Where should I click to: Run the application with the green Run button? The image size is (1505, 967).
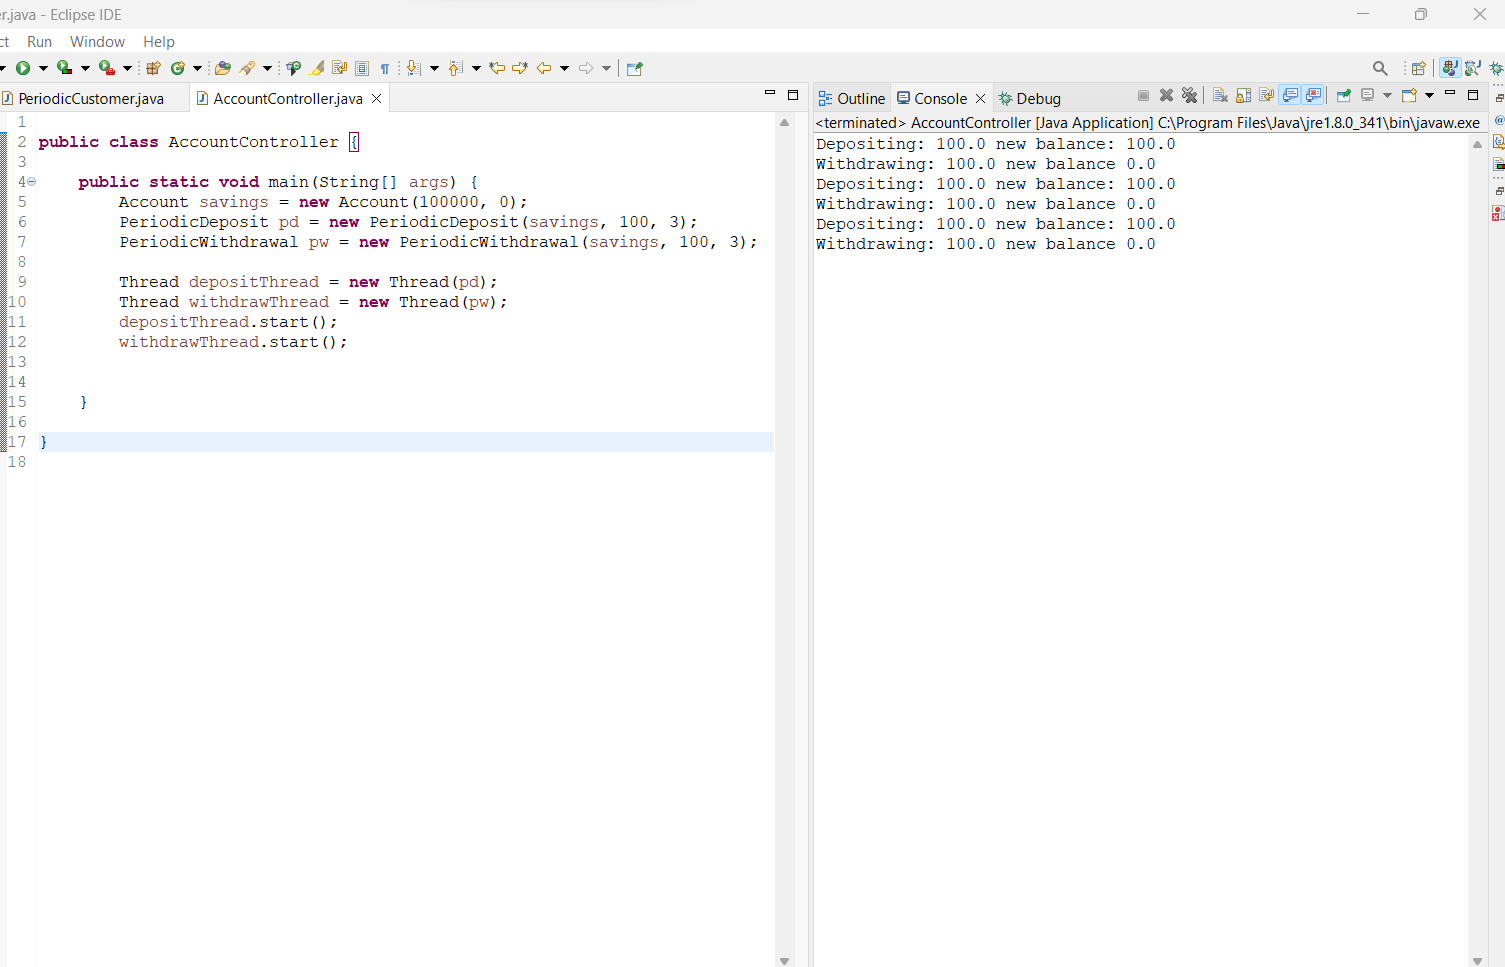point(23,68)
